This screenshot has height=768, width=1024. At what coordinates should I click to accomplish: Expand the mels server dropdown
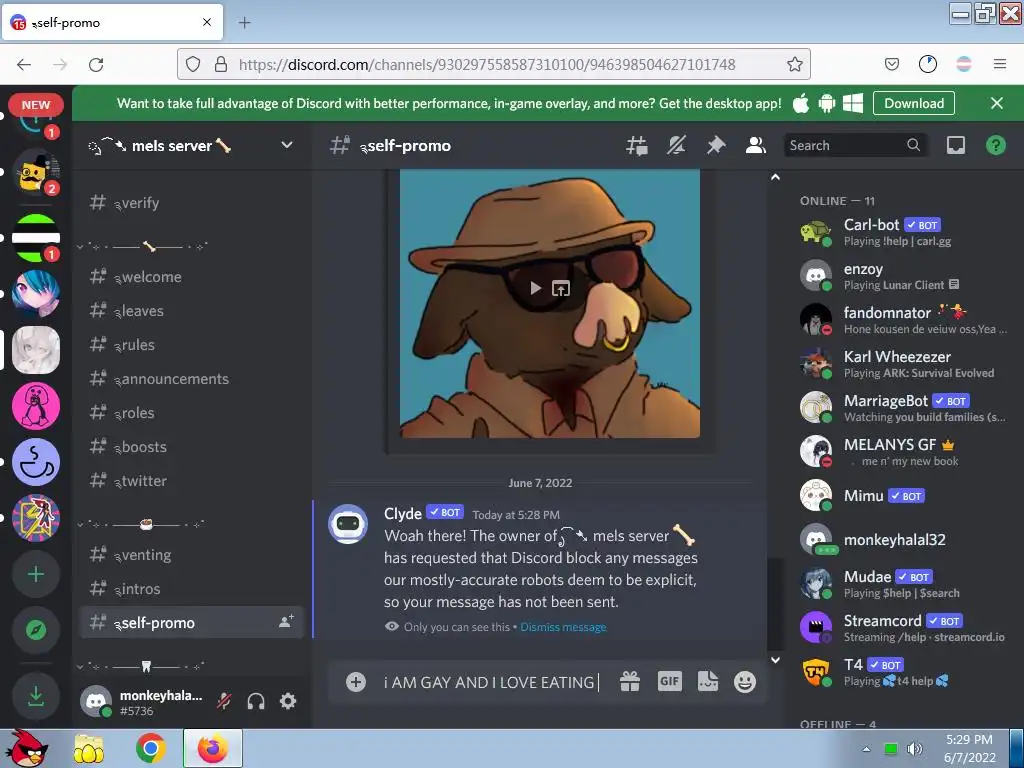tap(287, 145)
